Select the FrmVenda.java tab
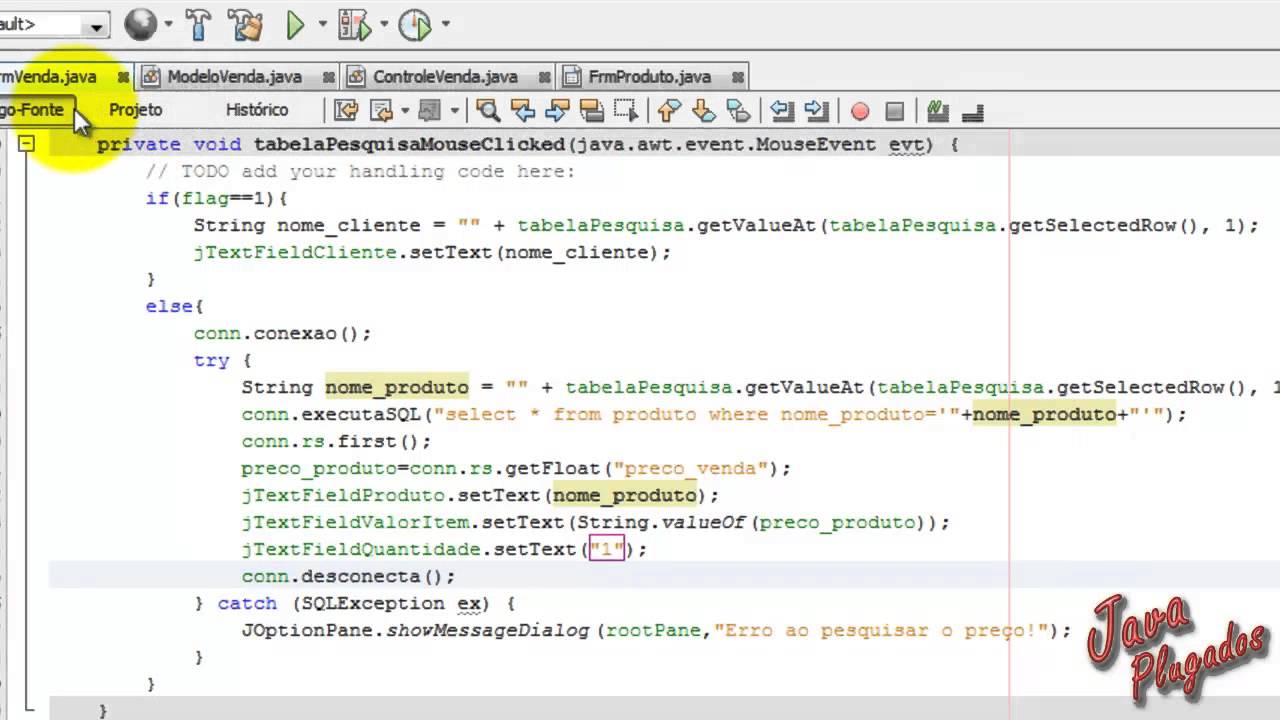 [49, 77]
